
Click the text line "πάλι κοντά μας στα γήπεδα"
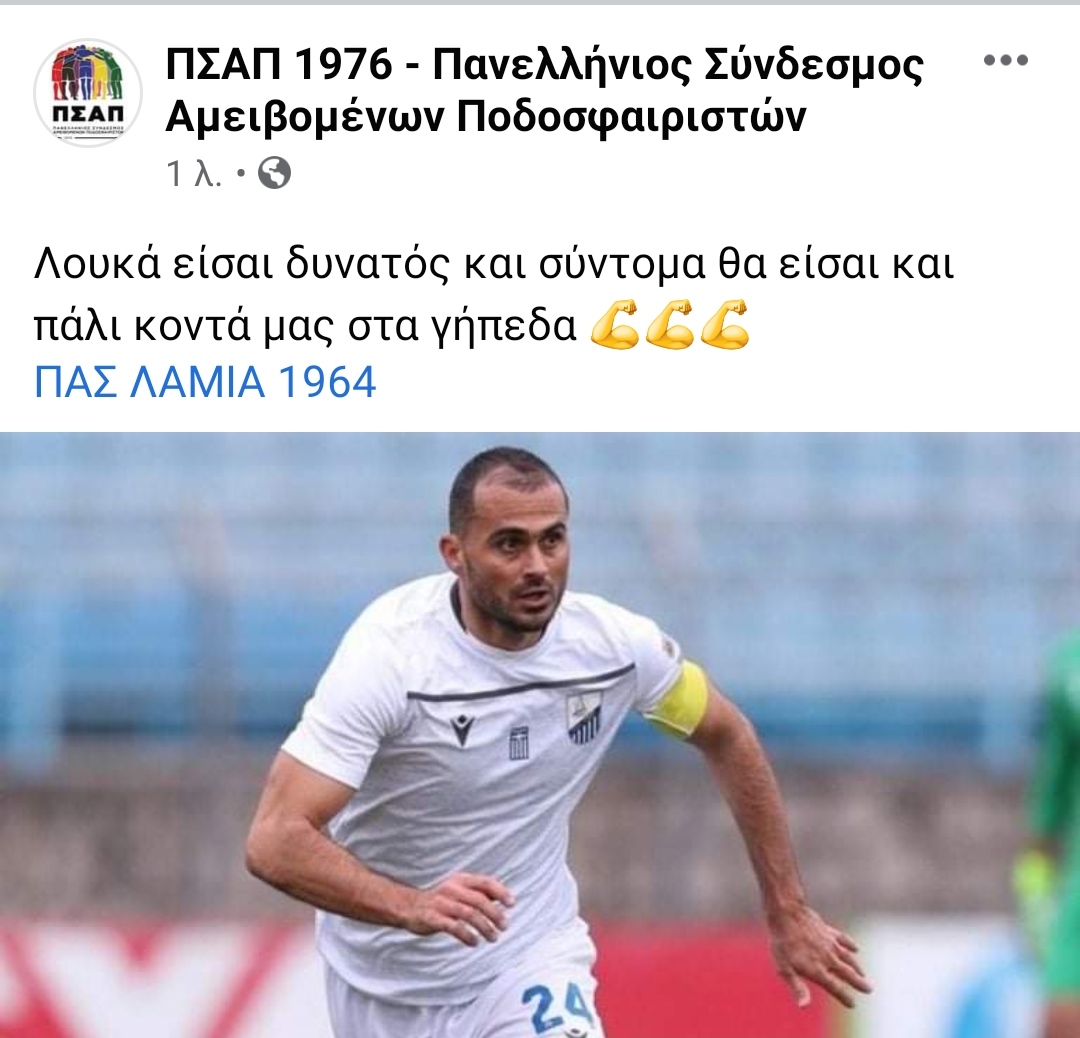point(305,326)
